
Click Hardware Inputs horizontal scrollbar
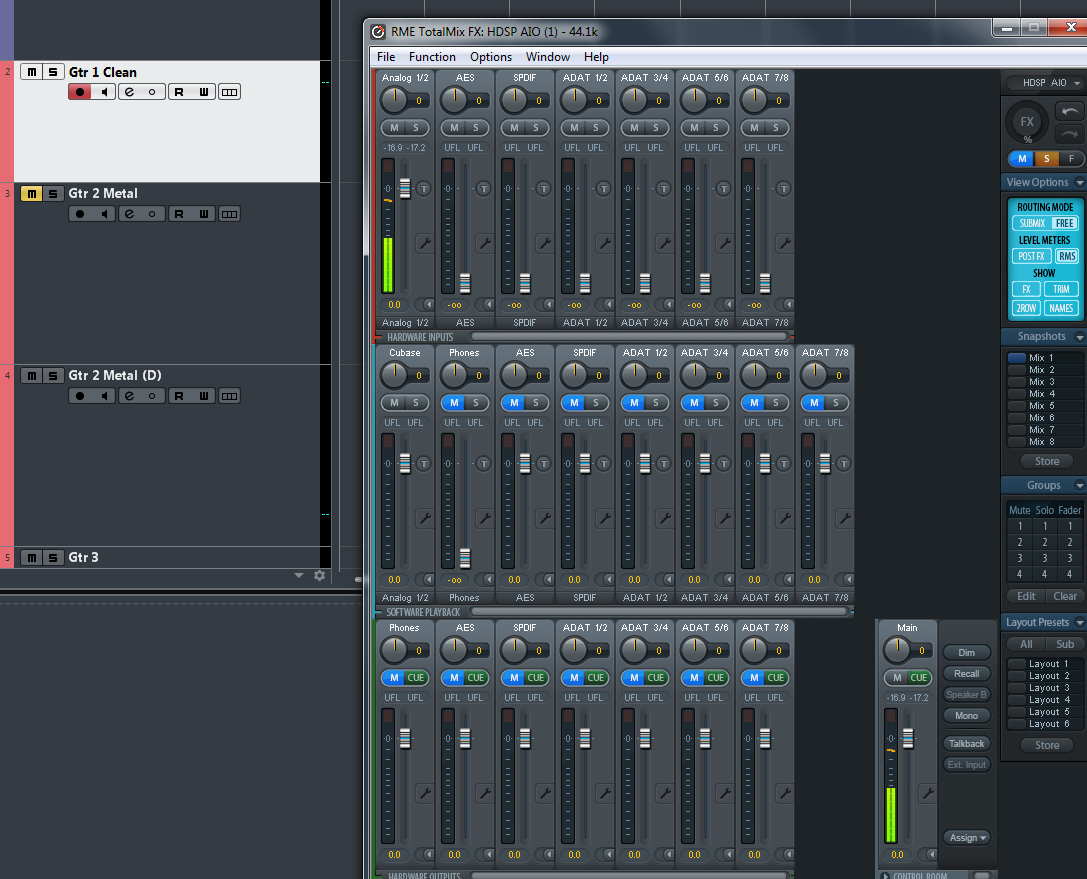click(630, 337)
